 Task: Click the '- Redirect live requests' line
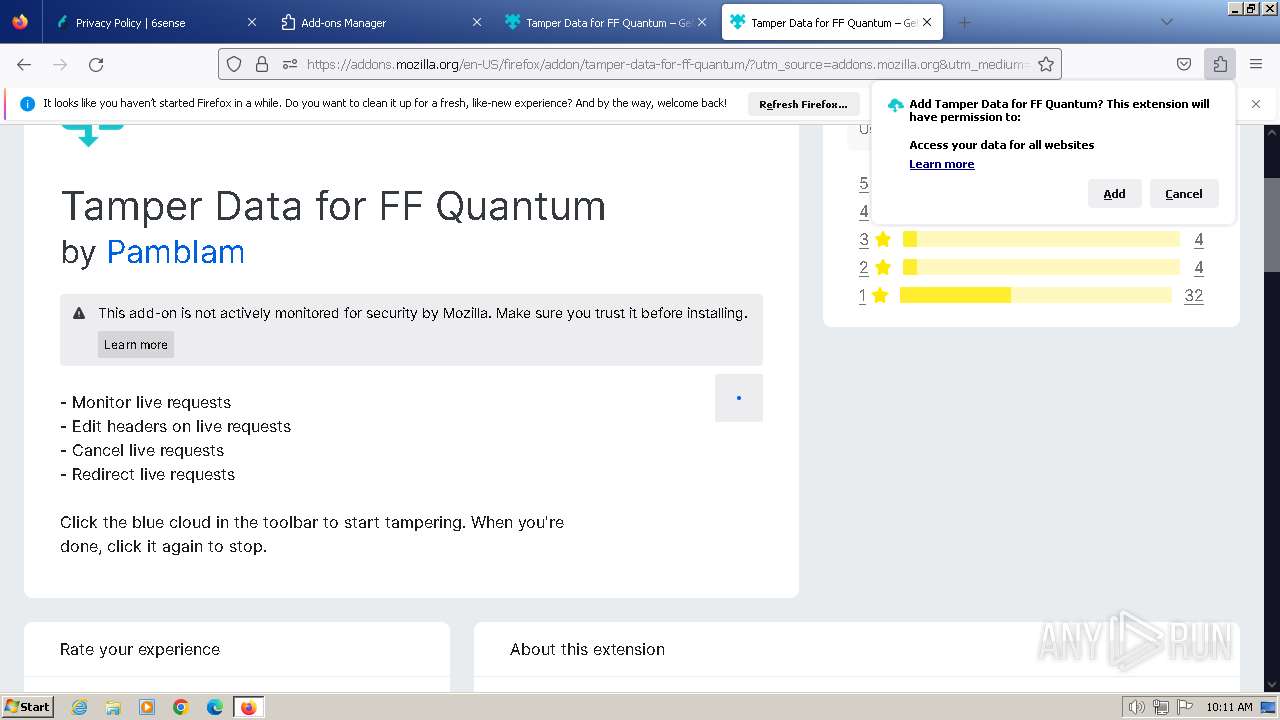pyautogui.click(x=147, y=474)
